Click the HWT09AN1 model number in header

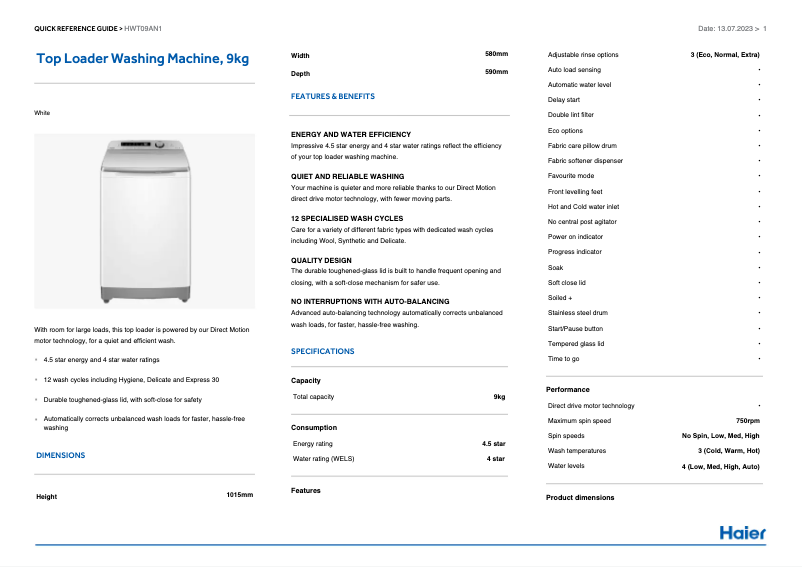143,28
